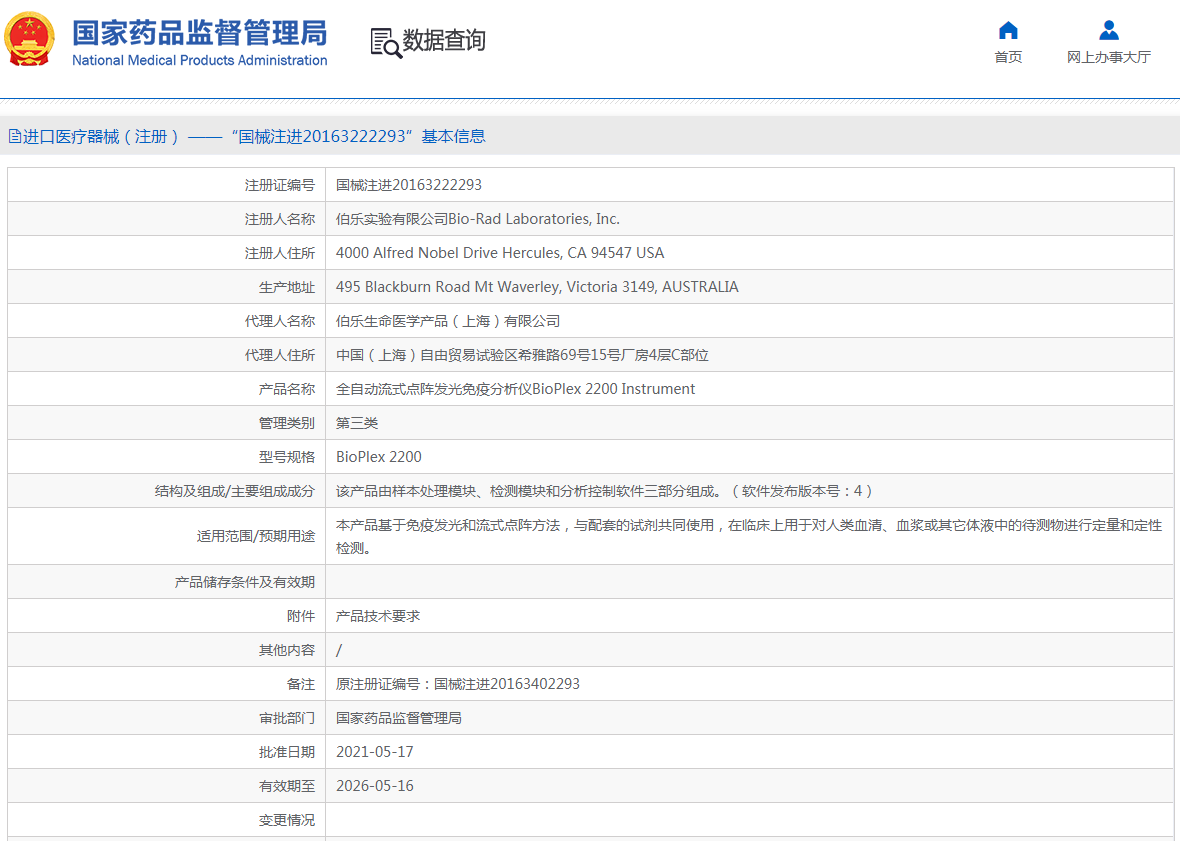The image size is (1180, 841).
Task: Click the document icon before 进口医疗器械
Action: click(x=14, y=136)
